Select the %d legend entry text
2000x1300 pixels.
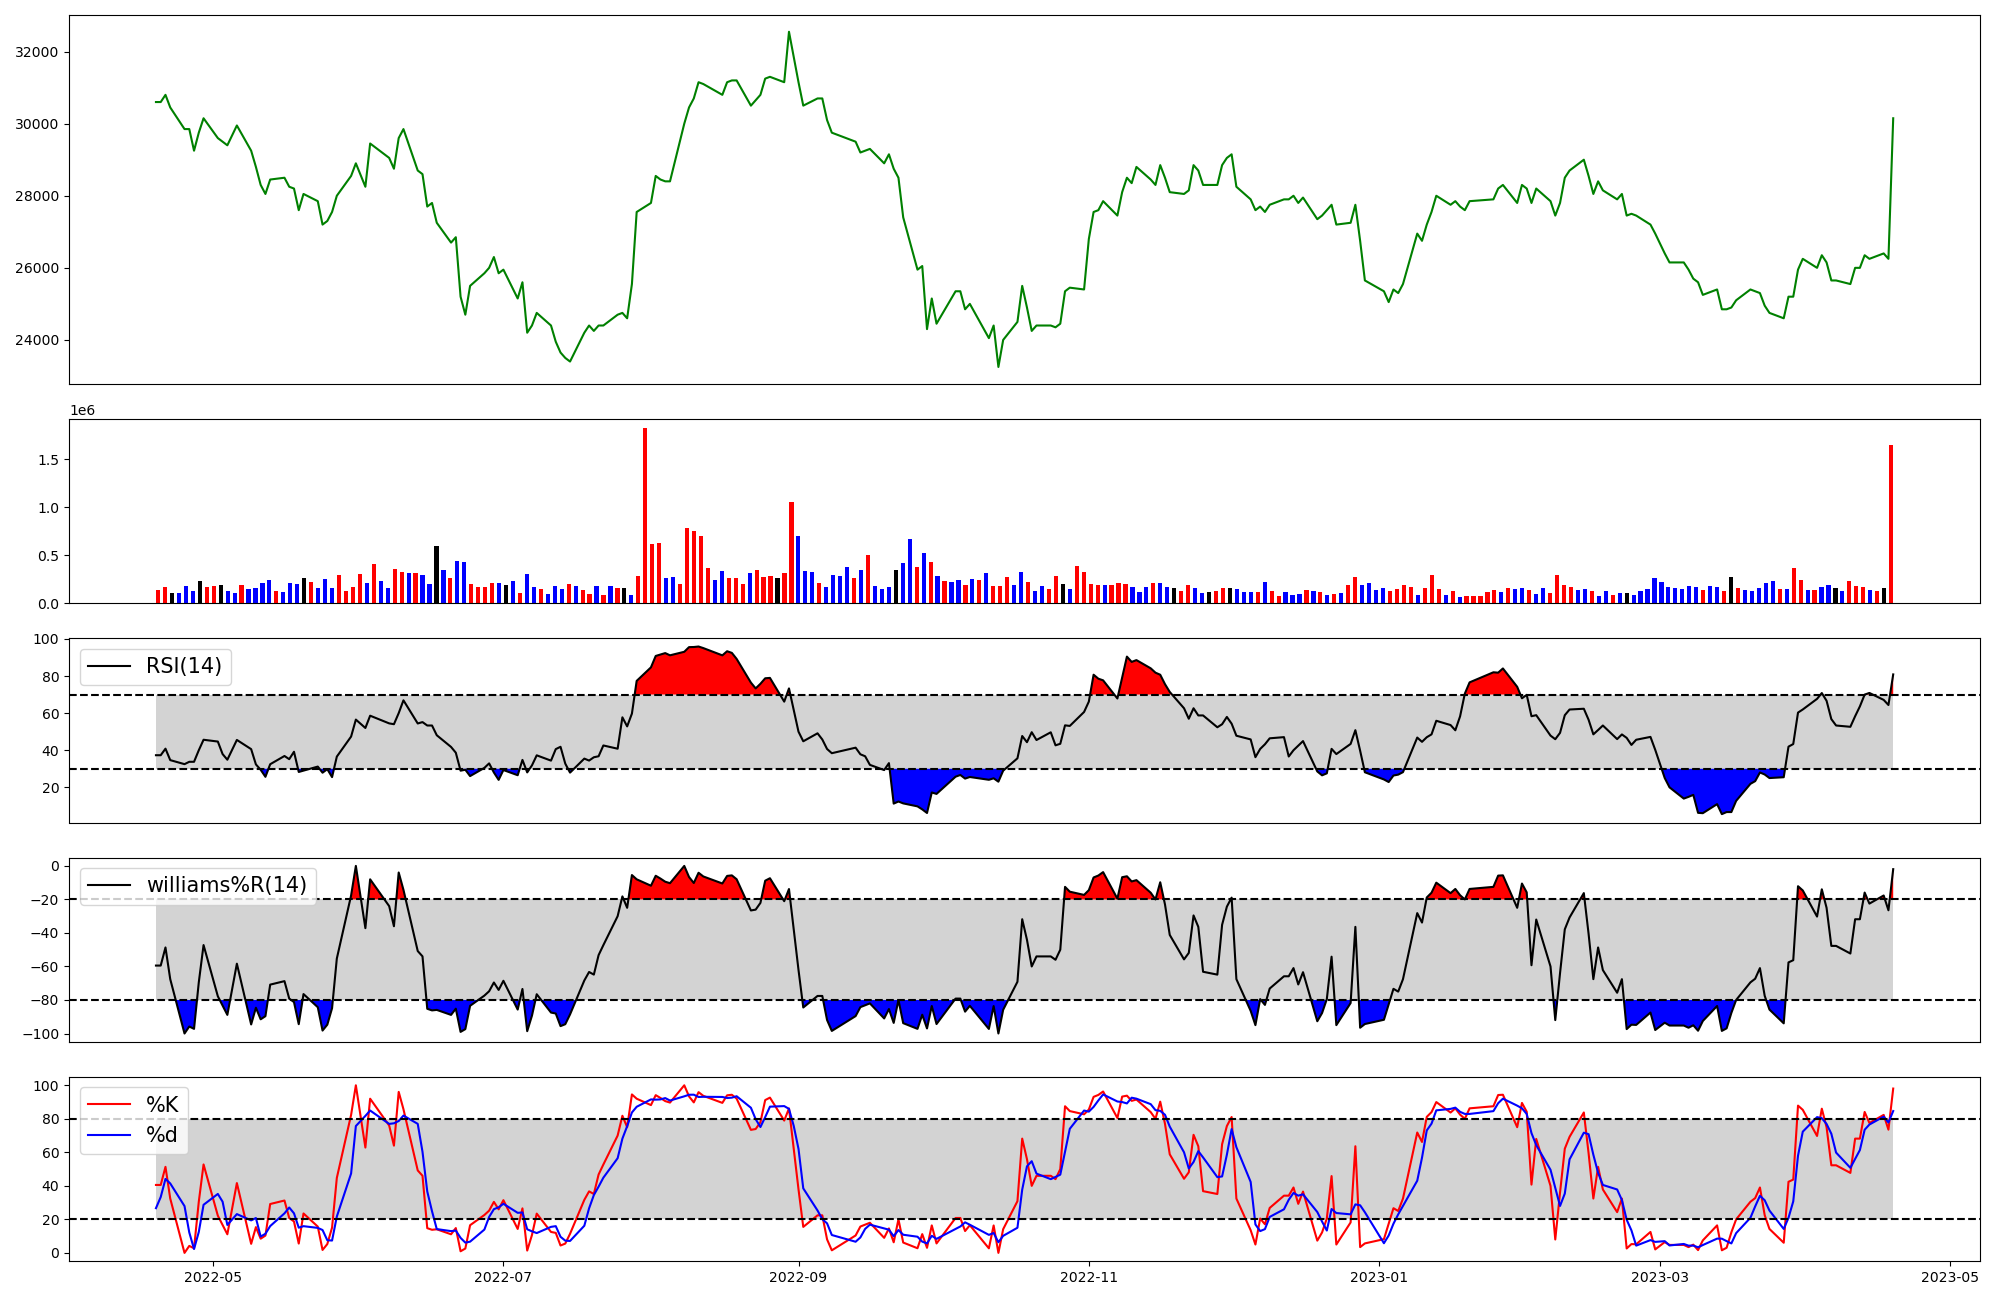162,1135
